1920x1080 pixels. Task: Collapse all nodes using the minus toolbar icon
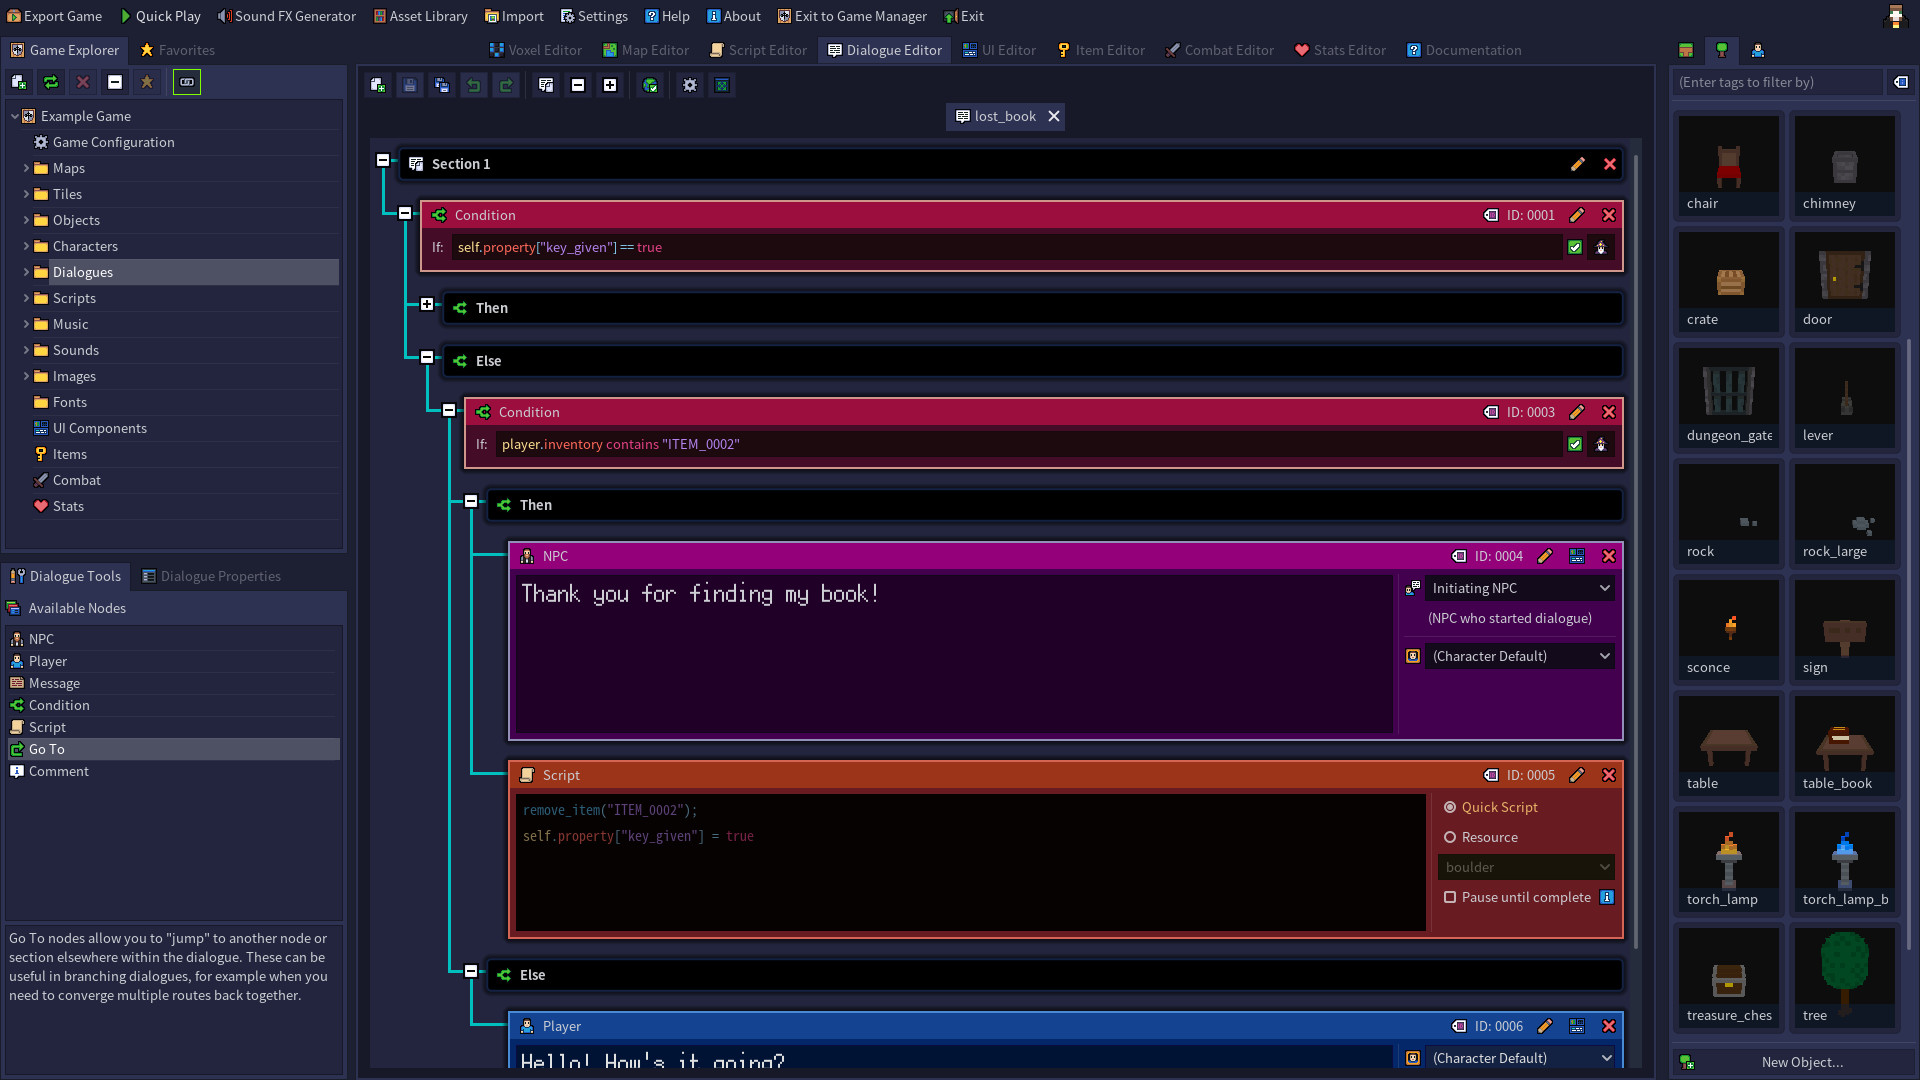click(578, 85)
